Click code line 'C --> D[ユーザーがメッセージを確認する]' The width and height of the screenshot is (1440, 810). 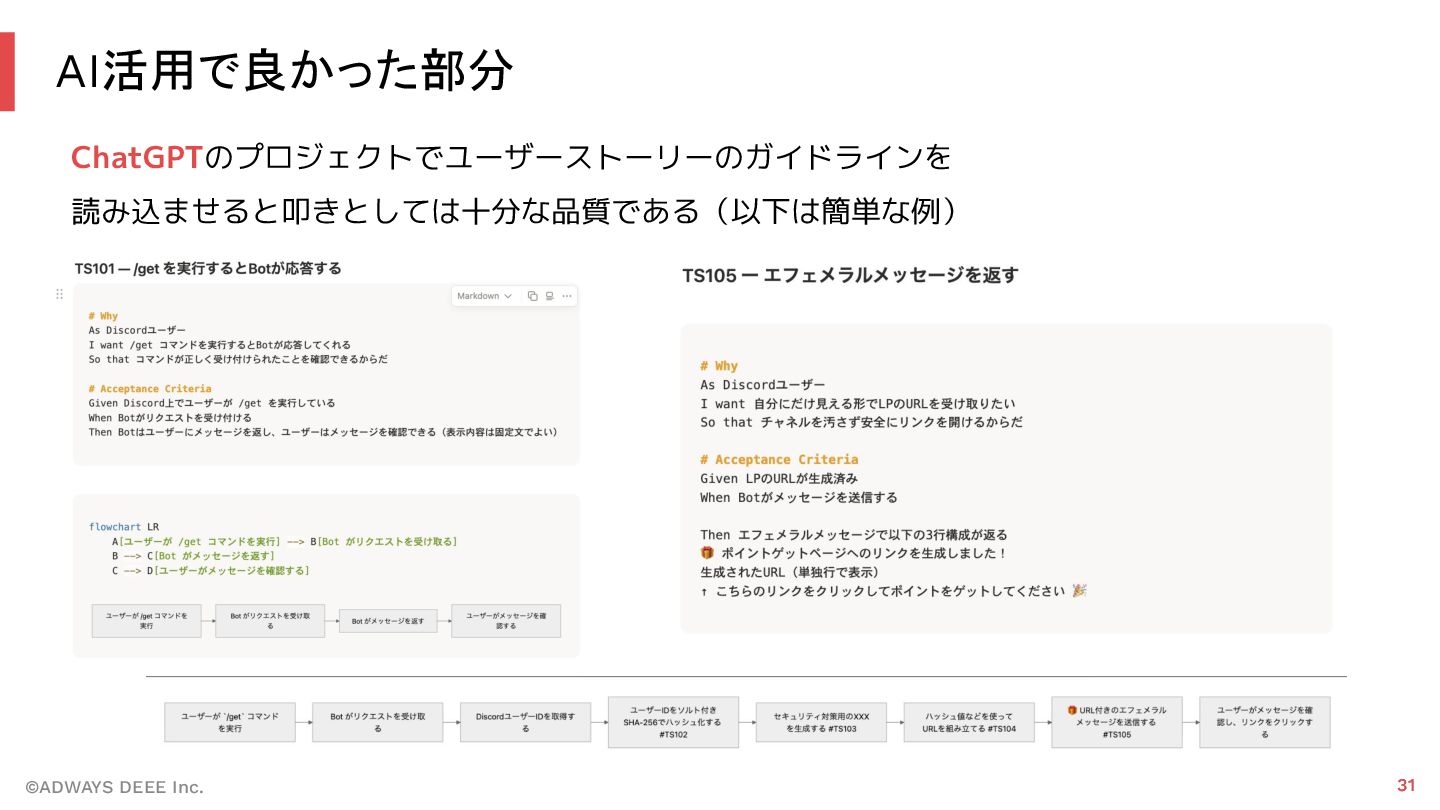(x=211, y=571)
